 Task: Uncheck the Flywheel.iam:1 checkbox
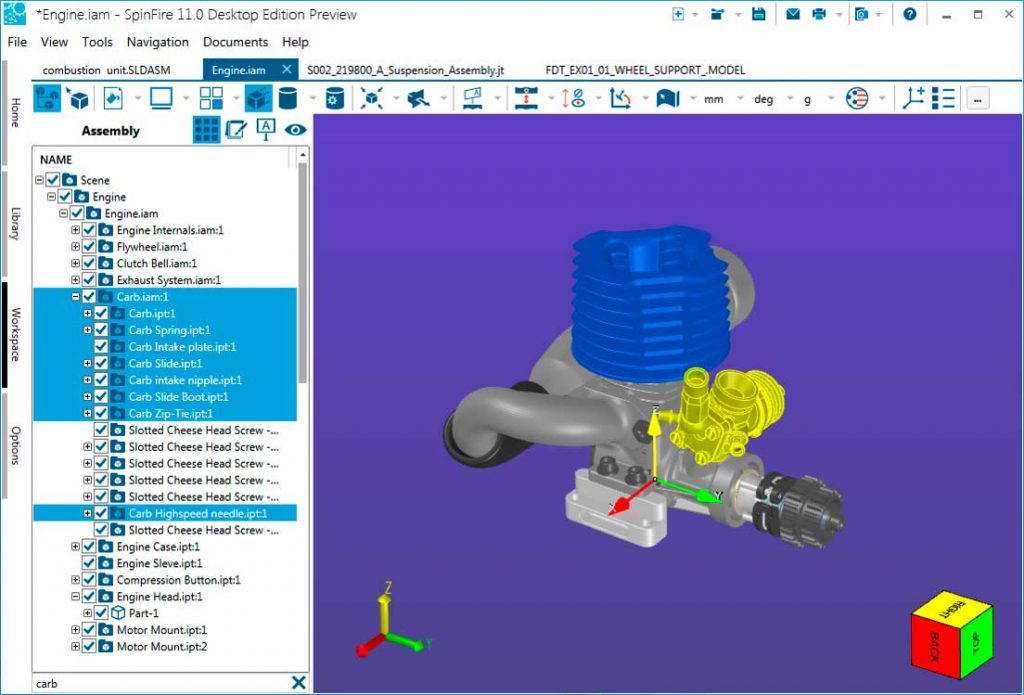(x=89, y=246)
